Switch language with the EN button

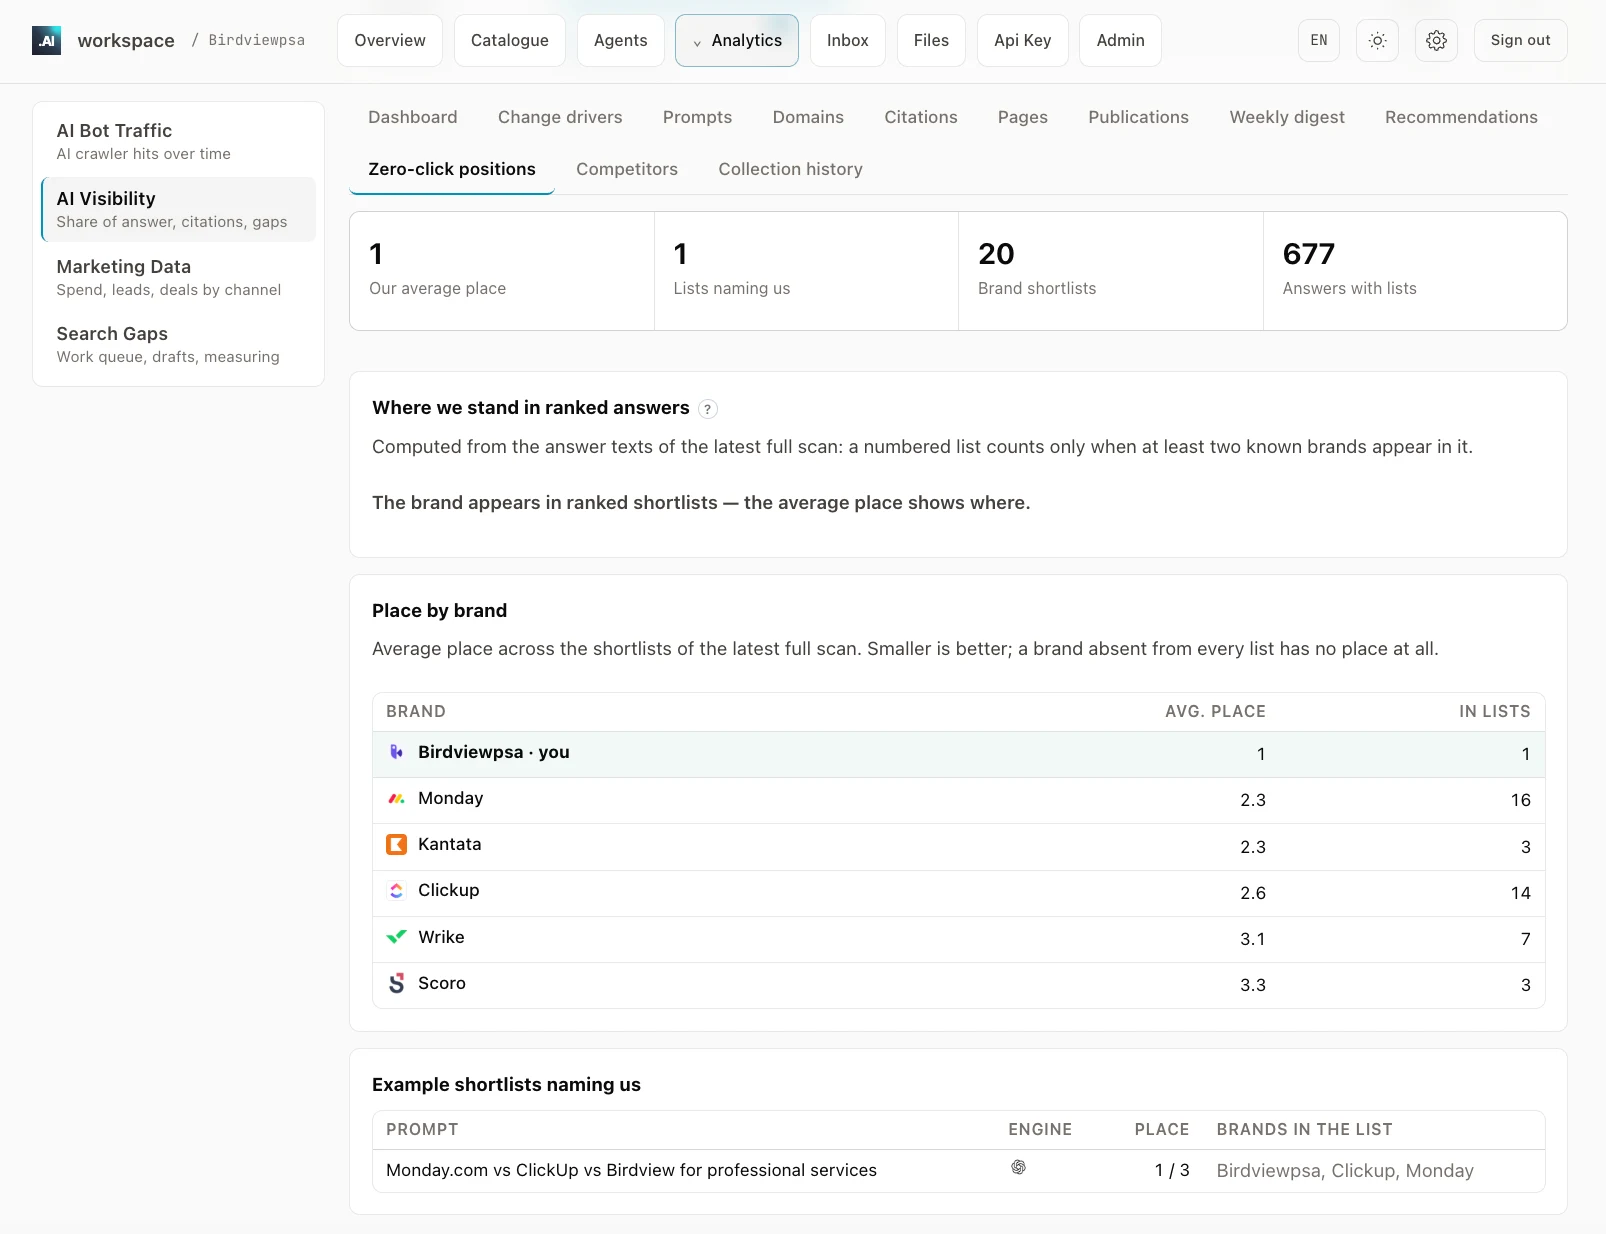1318,41
